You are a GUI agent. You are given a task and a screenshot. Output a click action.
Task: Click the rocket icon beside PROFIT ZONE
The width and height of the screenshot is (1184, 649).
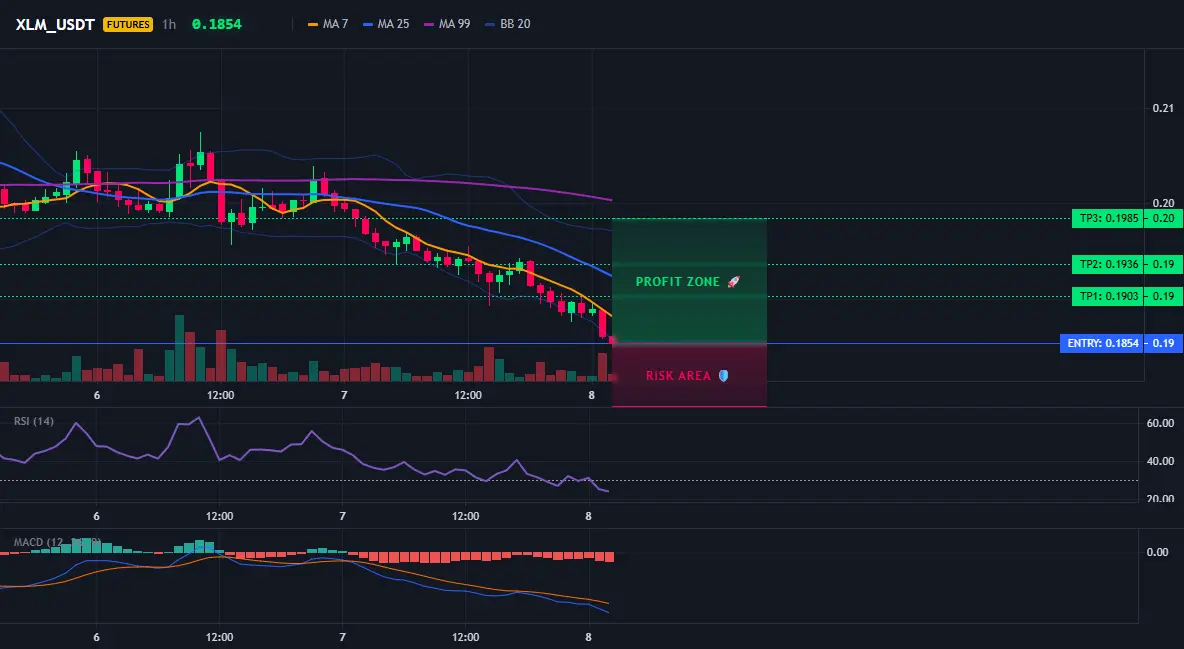point(733,282)
